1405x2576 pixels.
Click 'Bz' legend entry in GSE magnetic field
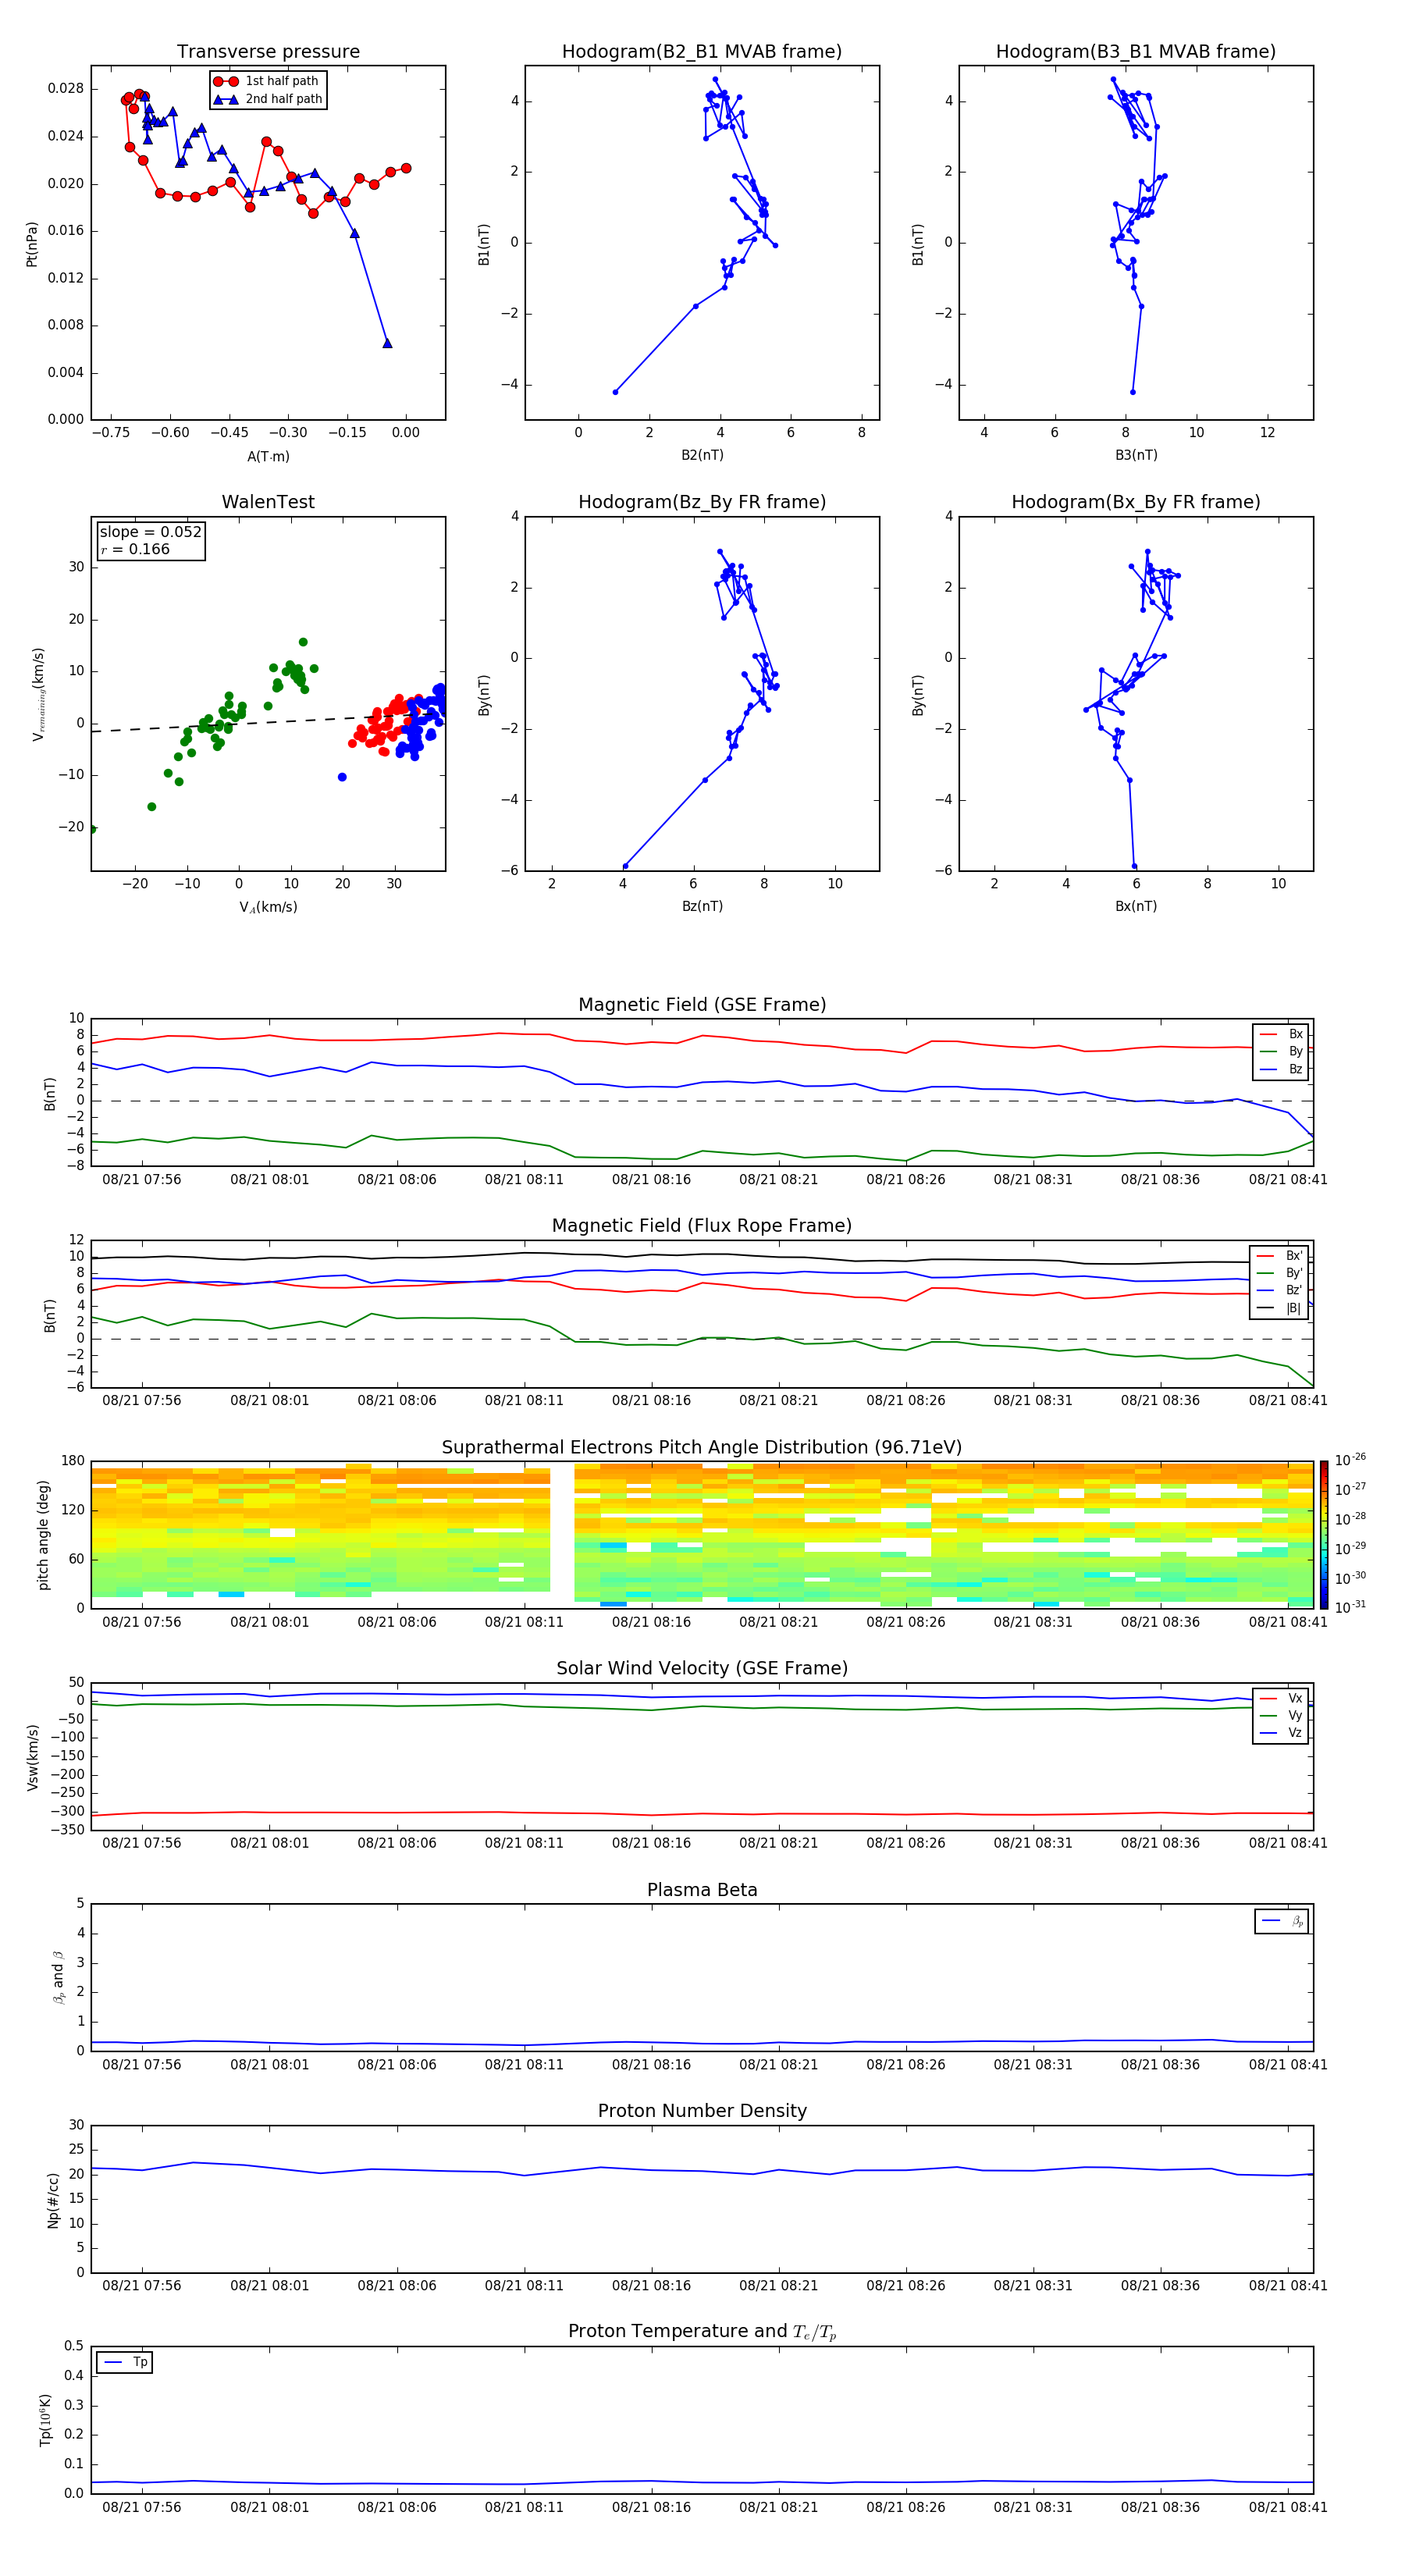pyautogui.click(x=1281, y=1070)
